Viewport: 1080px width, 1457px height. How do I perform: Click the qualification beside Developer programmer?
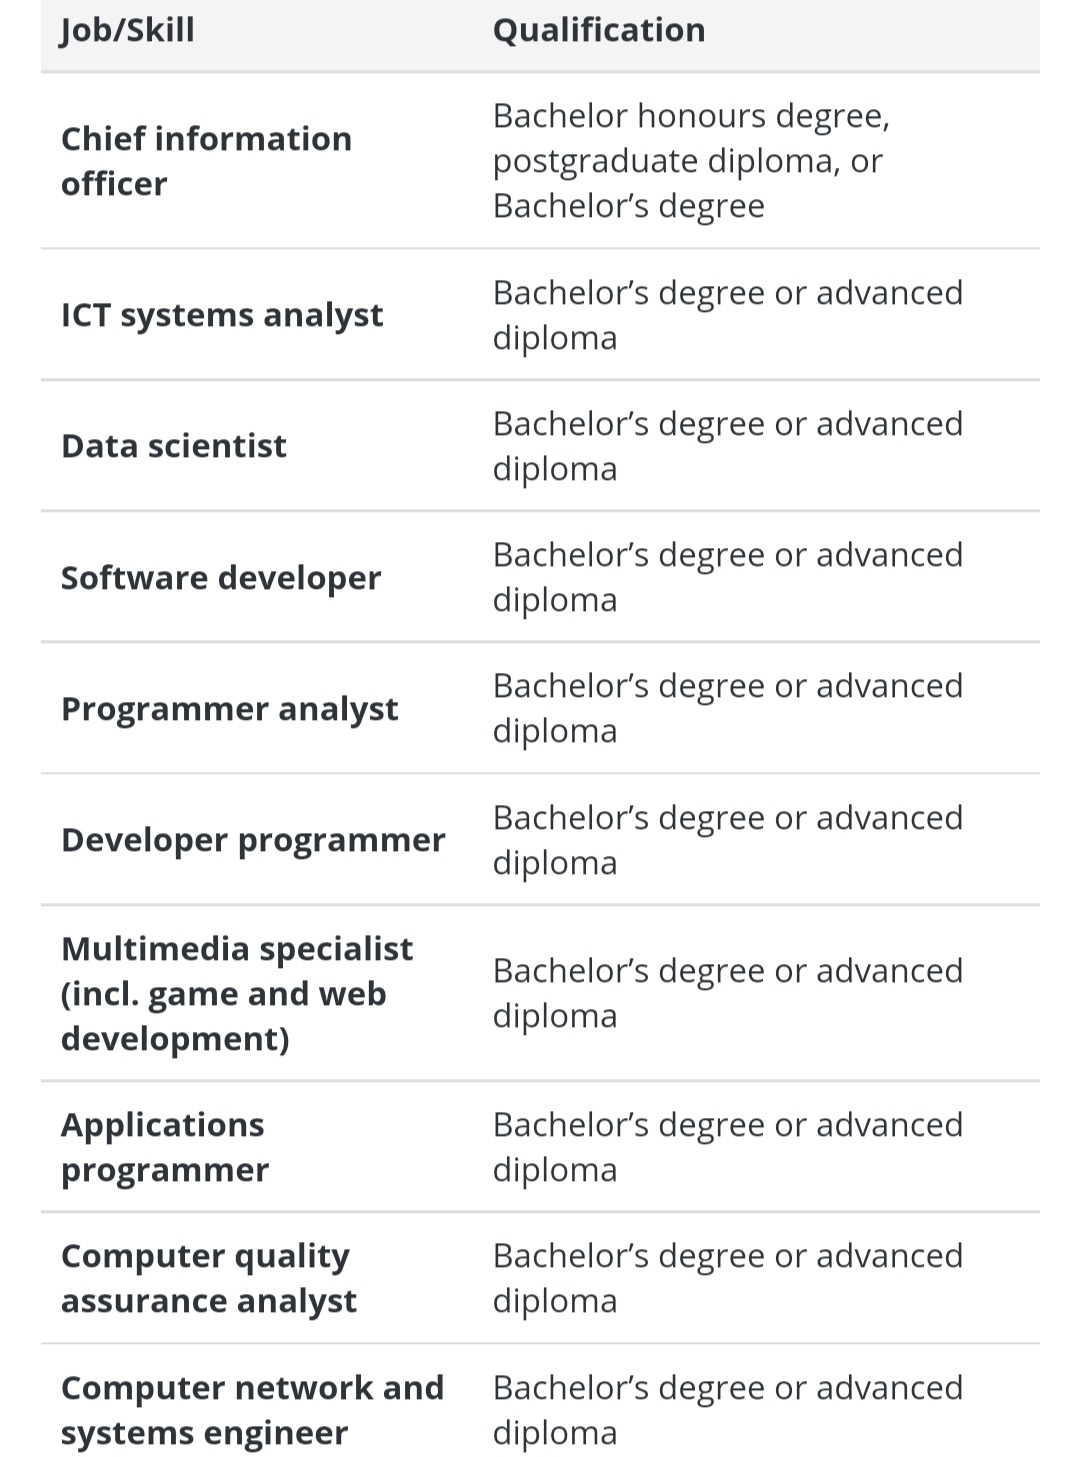[727, 840]
